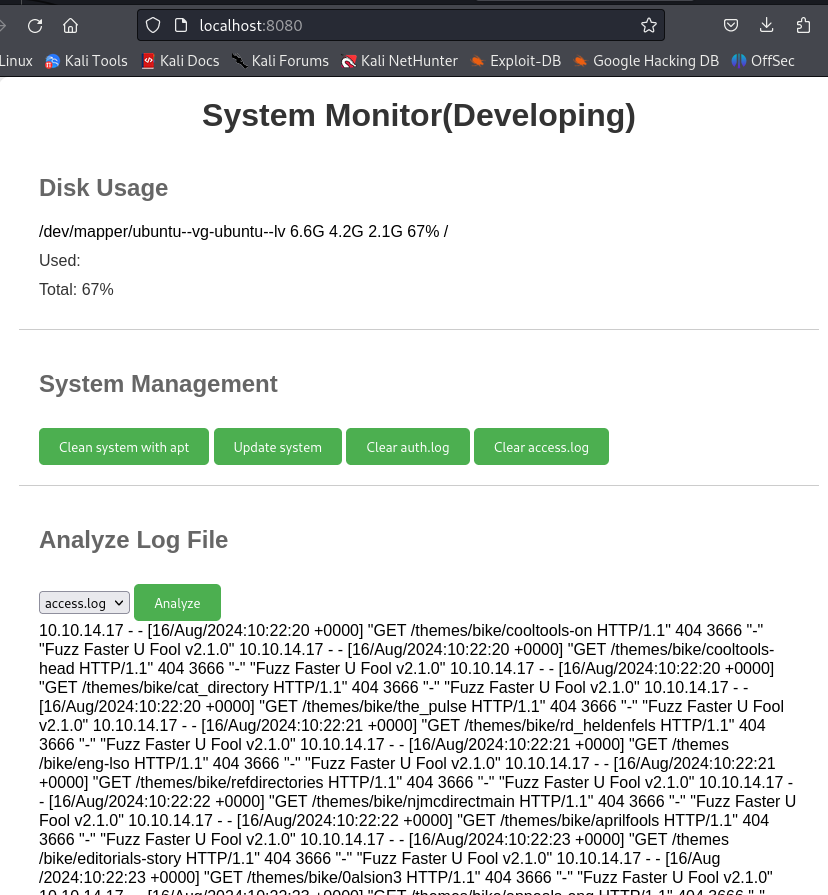This screenshot has width=828, height=895.
Task: Expand the access.log file dropdown
Action: coord(84,603)
